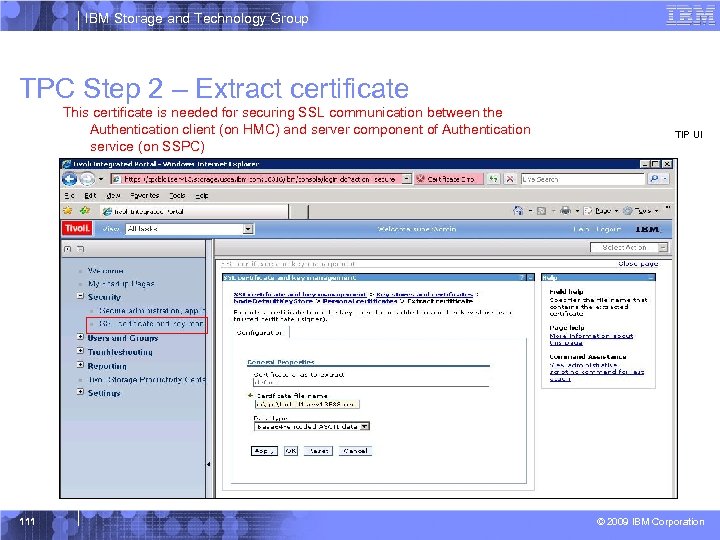Image resolution: width=720 pixels, height=540 pixels.
Task: Open a new blank browser tab
Action: (x=299, y=212)
